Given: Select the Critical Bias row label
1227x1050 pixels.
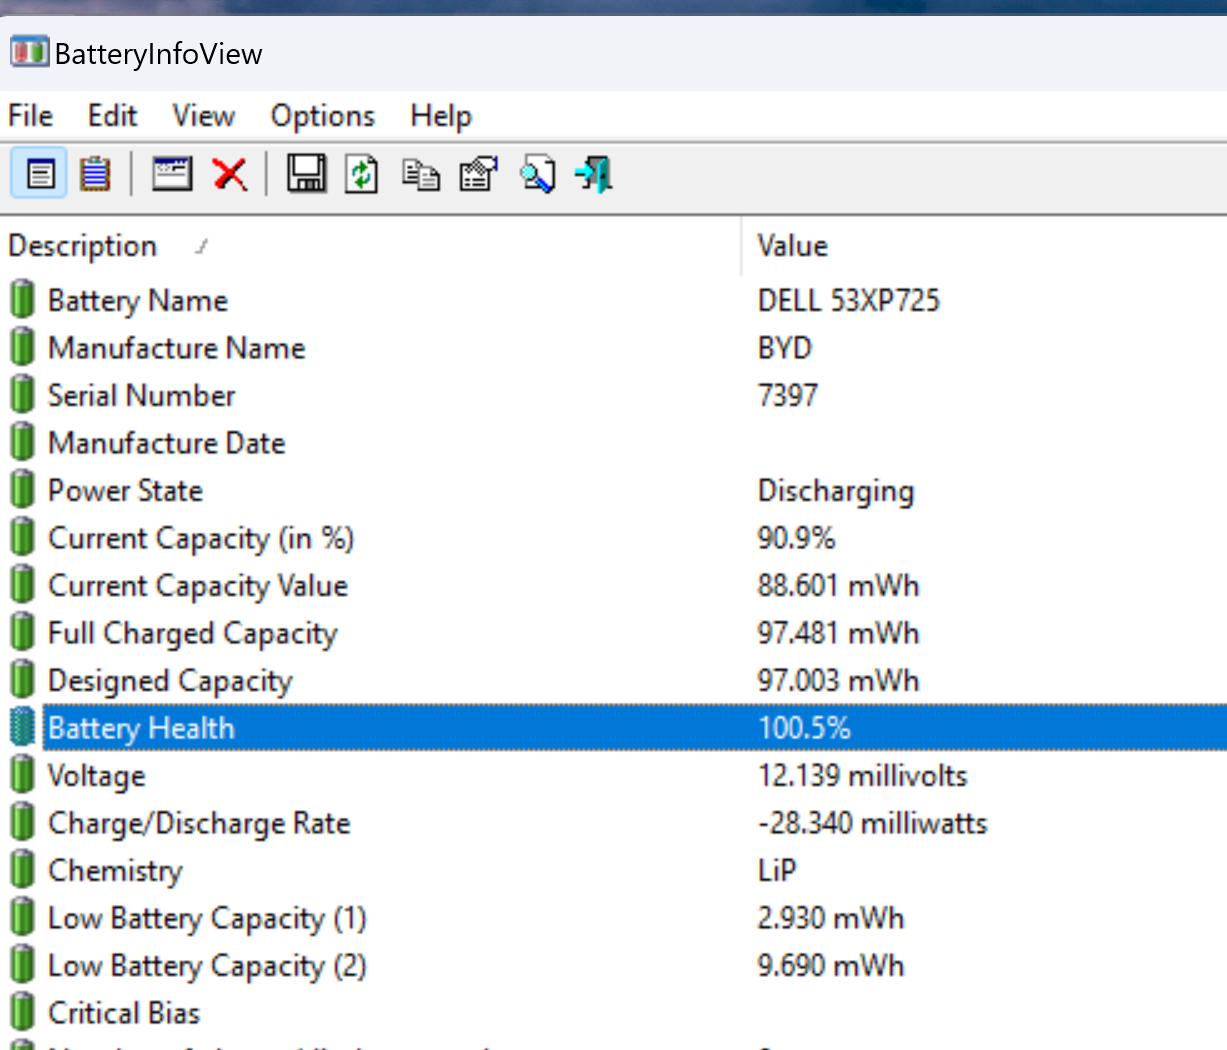Looking at the screenshot, I should [124, 1013].
